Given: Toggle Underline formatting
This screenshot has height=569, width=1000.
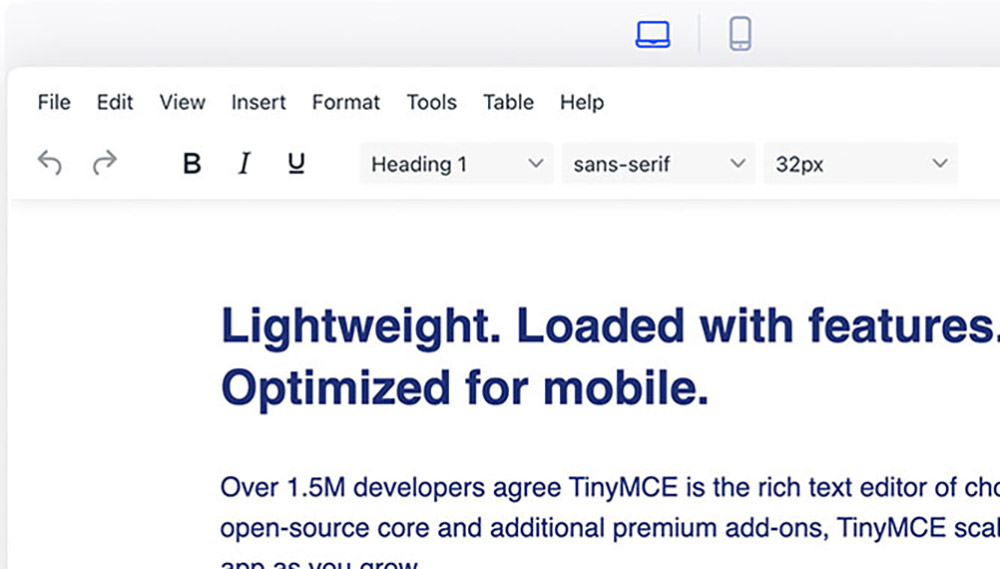Looking at the screenshot, I should pos(296,164).
